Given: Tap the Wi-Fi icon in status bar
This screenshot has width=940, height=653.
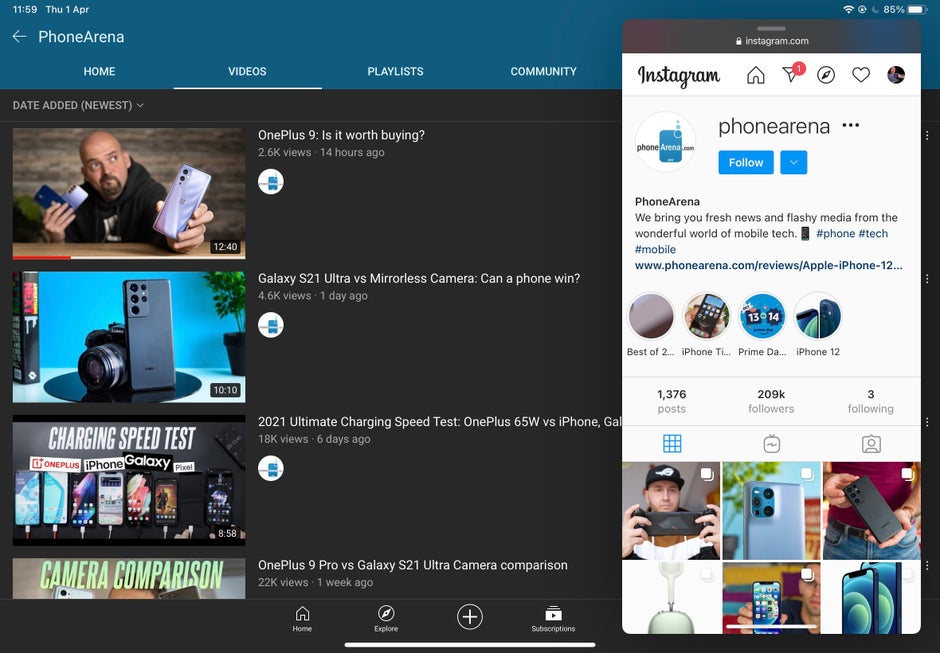Looking at the screenshot, I should point(848,10).
